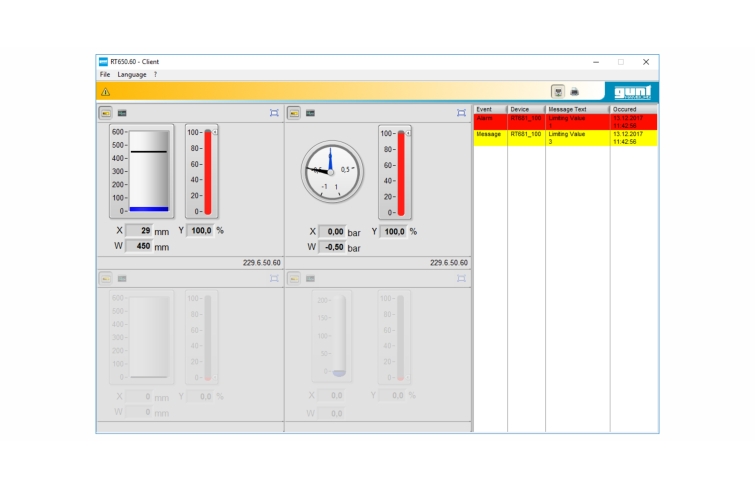755x488 pixels.
Task: Click RT681_100 in the Alarm row
Action: click(x=526, y=119)
